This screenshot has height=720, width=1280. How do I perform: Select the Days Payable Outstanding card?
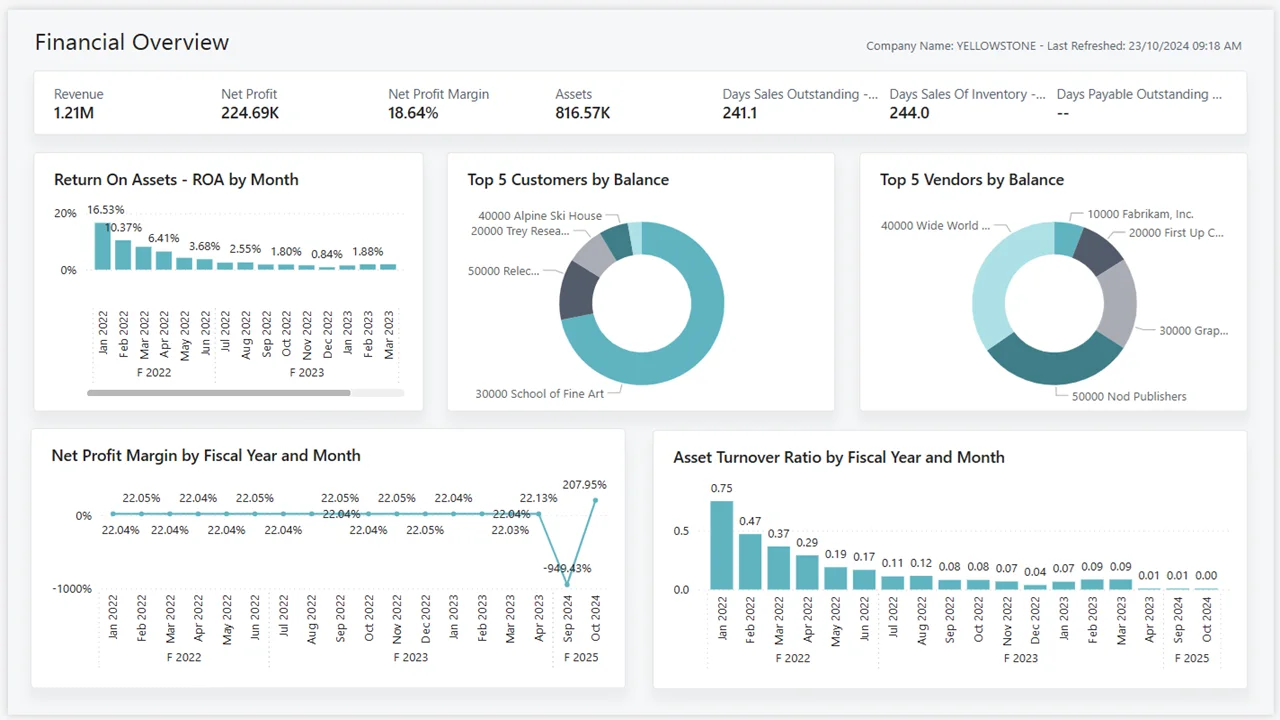pos(1140,103)
